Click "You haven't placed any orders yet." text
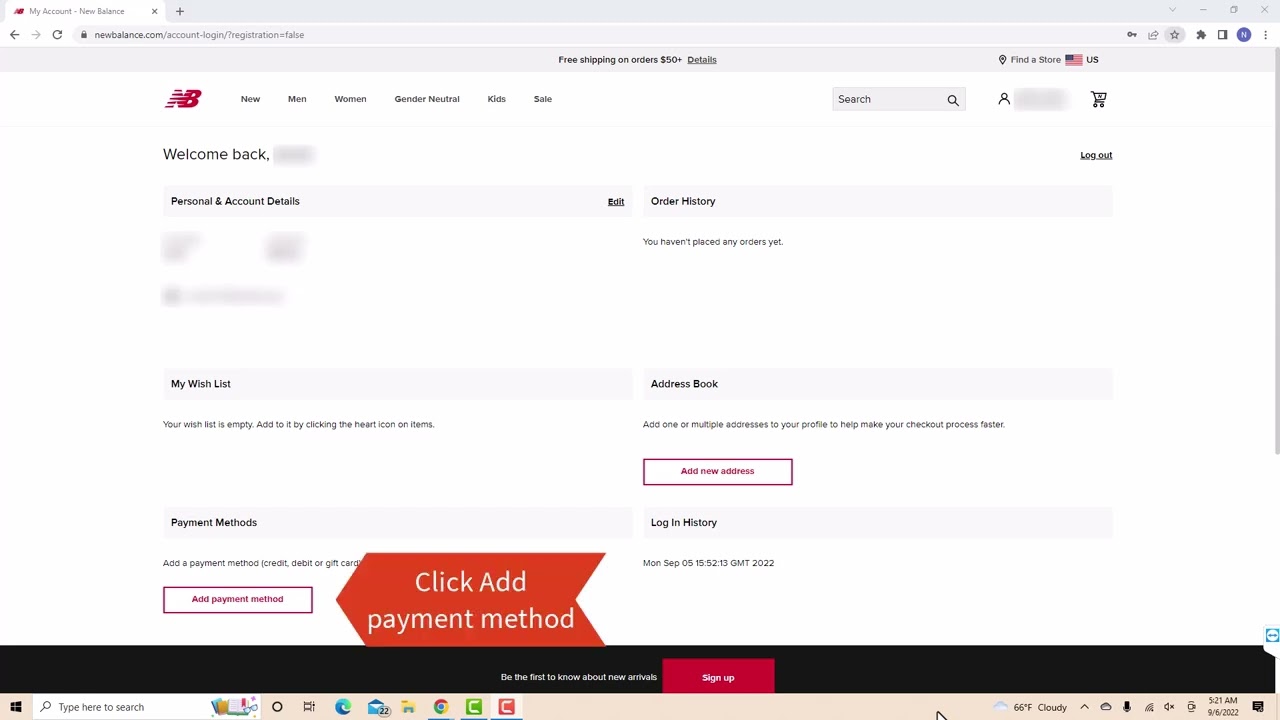 click(x=713, y=242)
